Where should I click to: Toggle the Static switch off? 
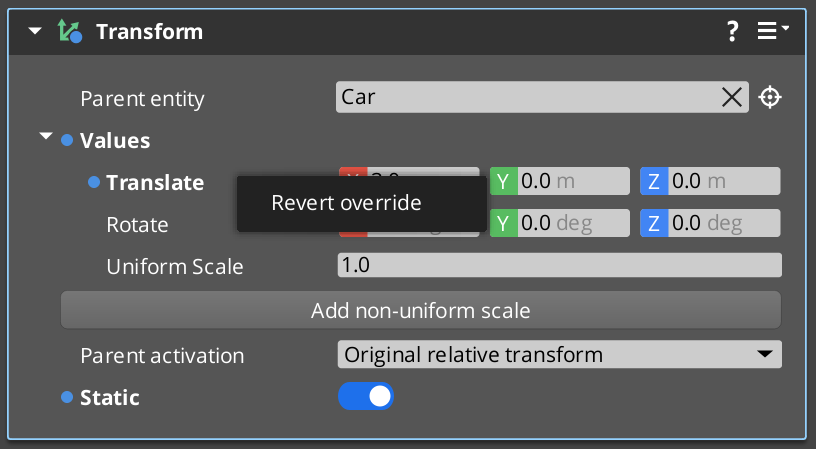click(366, 397)
